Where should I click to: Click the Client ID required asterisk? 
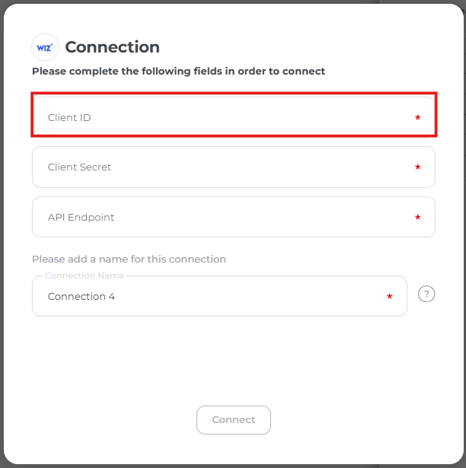[418, 117]
